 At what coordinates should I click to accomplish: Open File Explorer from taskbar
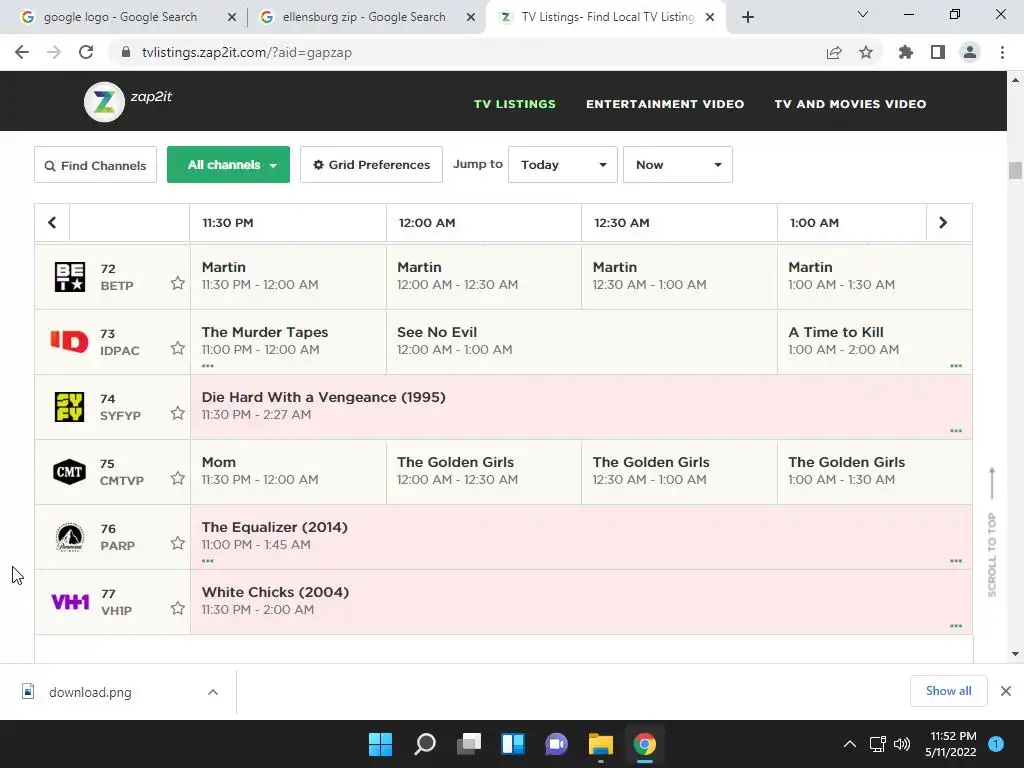(x=601, y=744)
